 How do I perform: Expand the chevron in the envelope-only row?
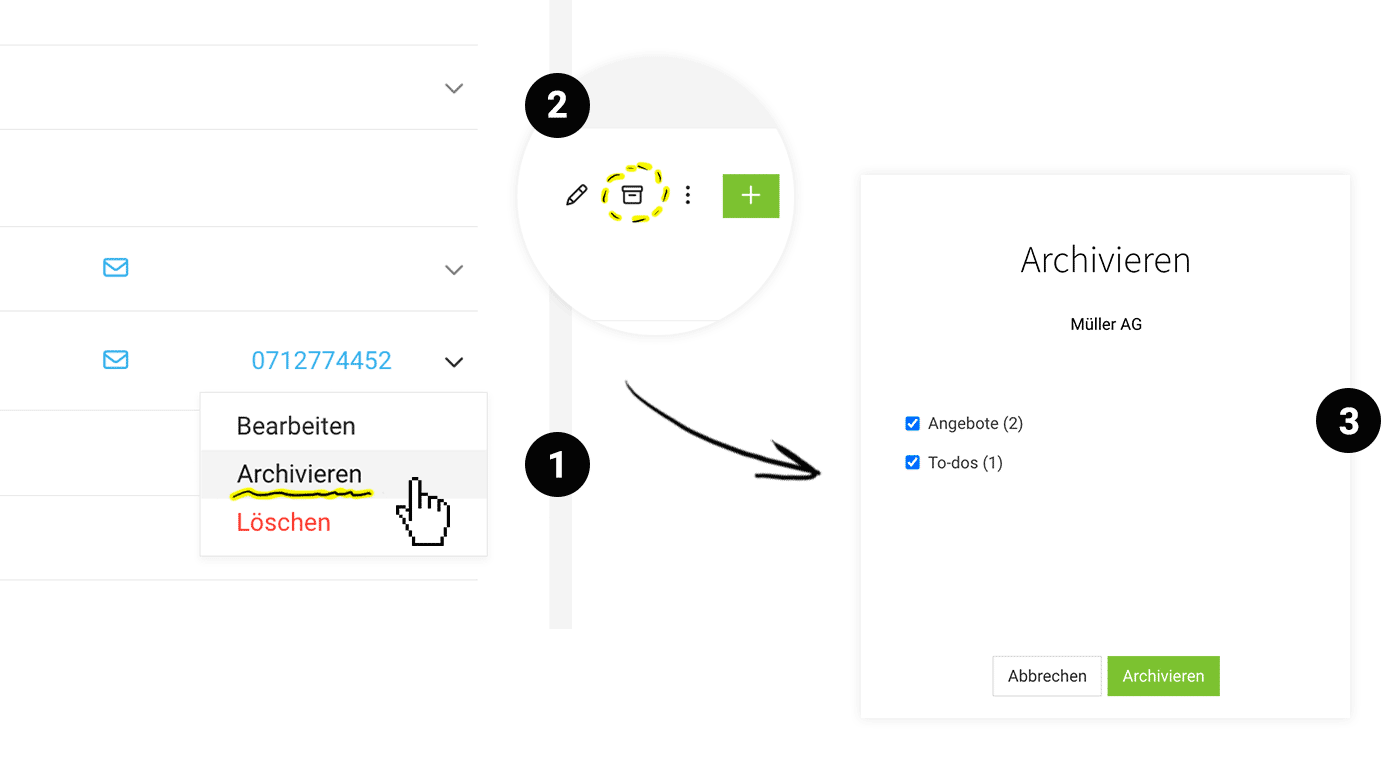coord(454,269)
